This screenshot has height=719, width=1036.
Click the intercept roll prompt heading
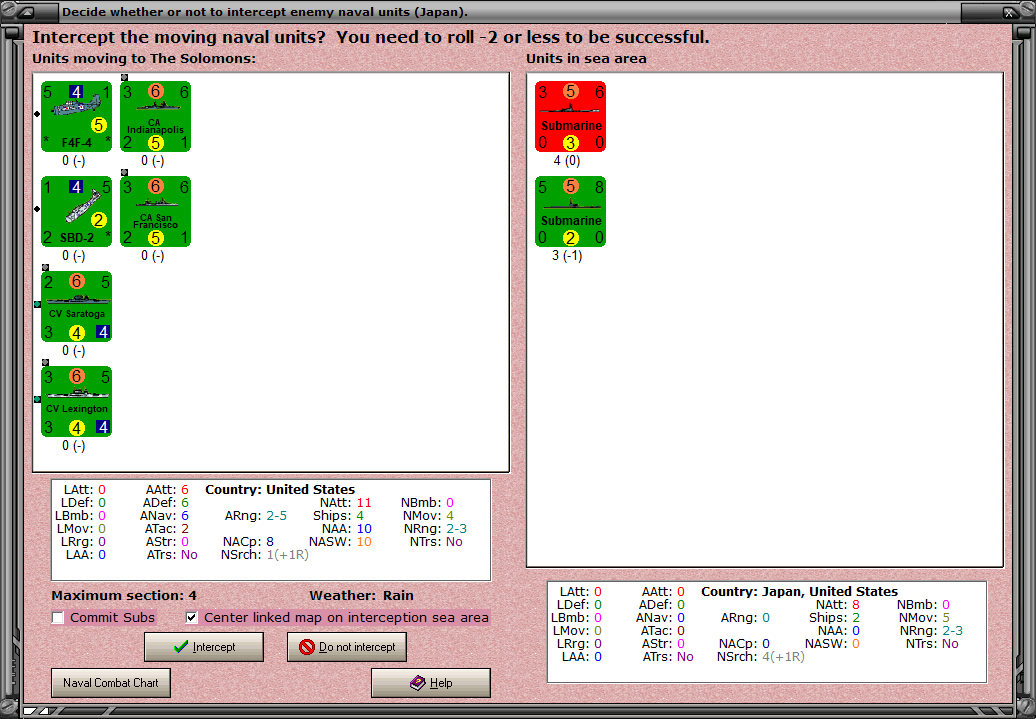pos(371,37)
